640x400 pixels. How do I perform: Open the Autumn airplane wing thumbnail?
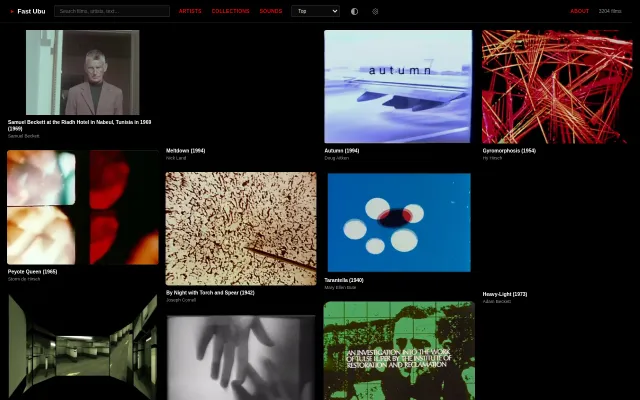coord(398,87)
